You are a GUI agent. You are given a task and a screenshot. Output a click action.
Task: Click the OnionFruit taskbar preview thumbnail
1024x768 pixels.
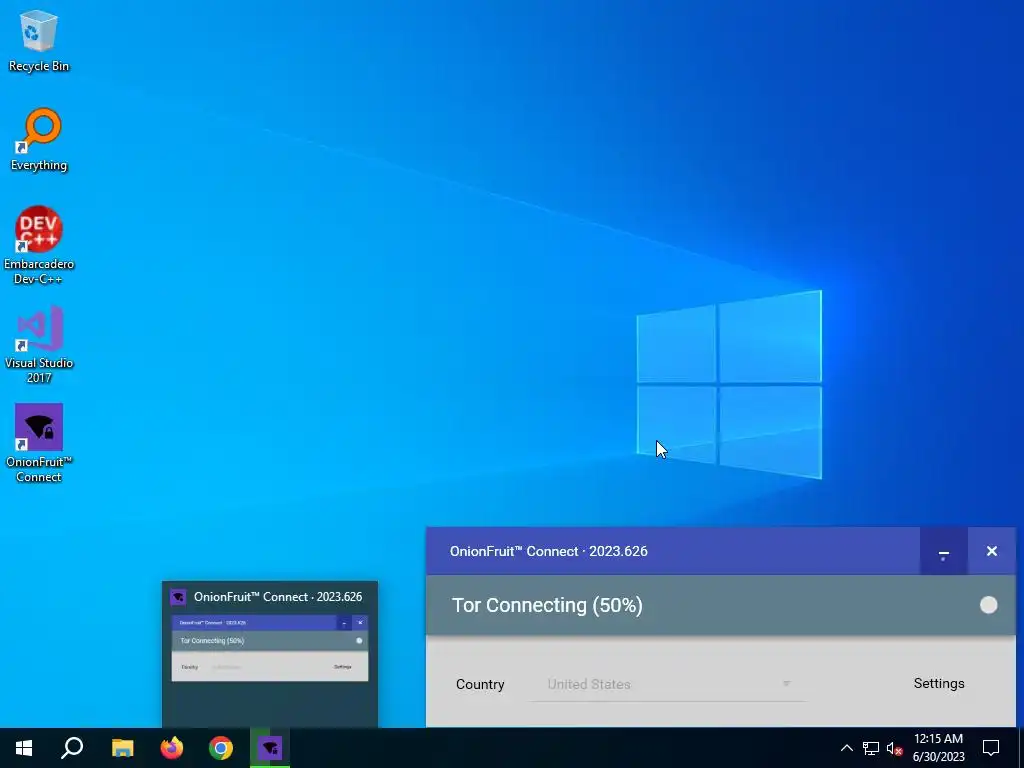click(x=270, y=648)
